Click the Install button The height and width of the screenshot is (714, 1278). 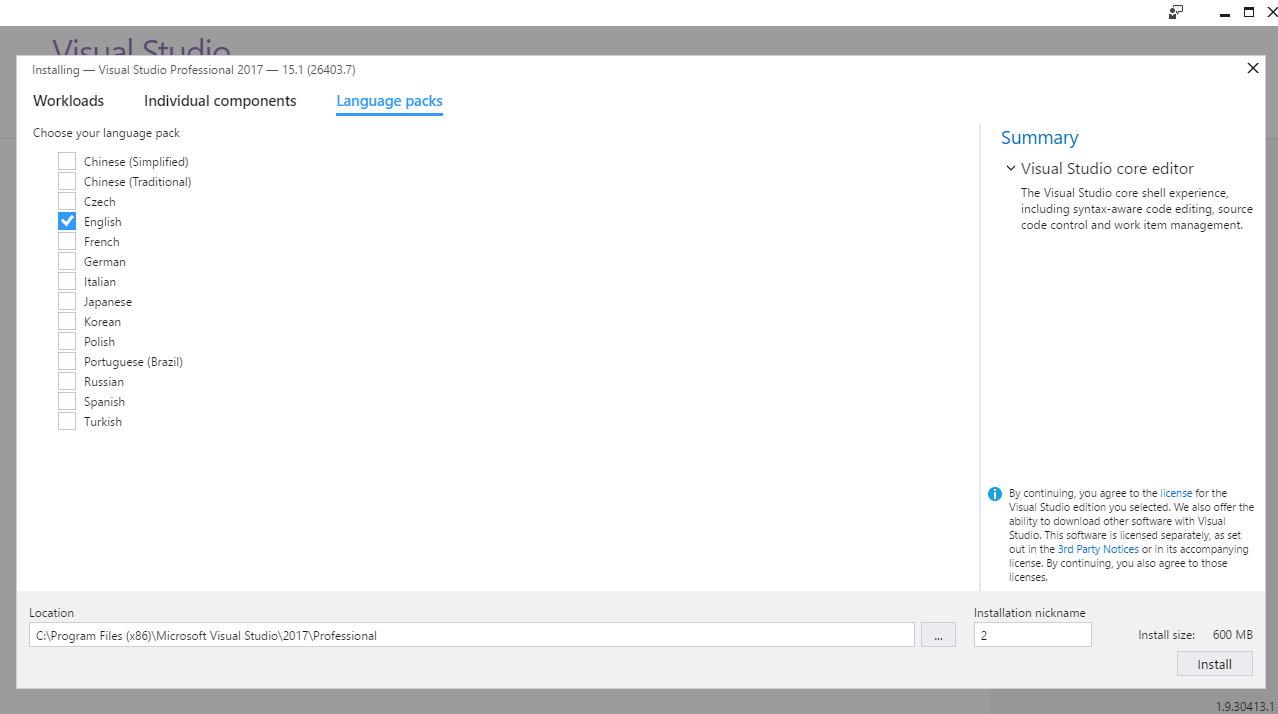click(1214, 663)
